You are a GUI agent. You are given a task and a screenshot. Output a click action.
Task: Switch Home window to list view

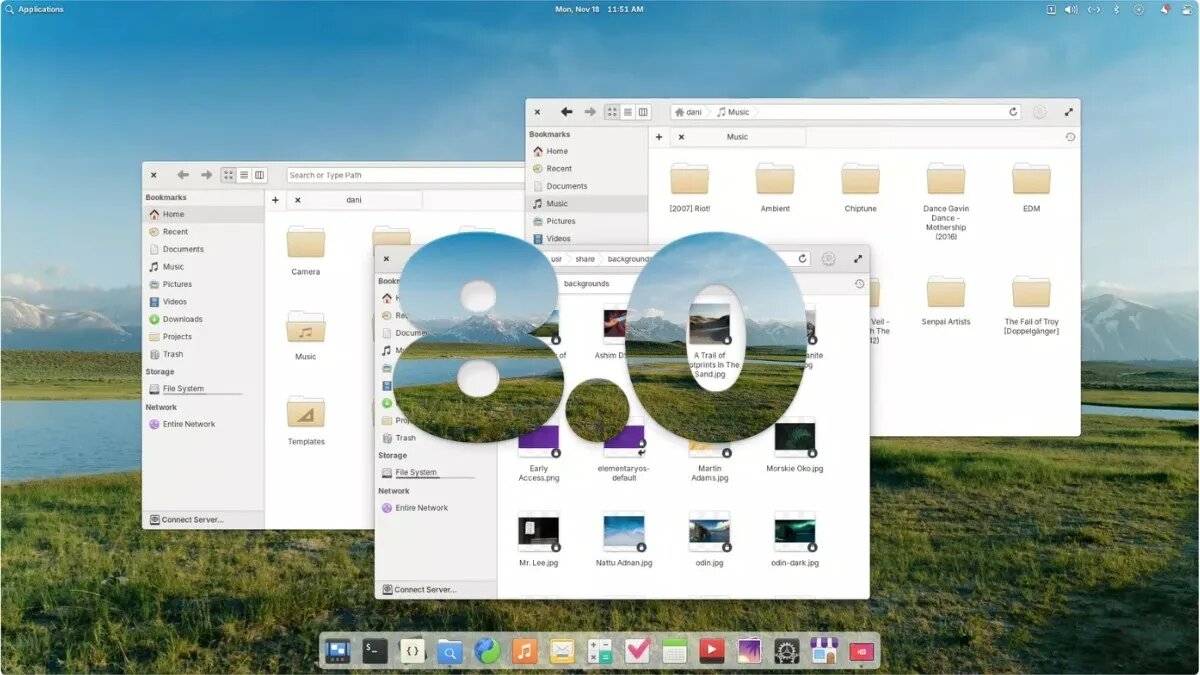point(244,175)
